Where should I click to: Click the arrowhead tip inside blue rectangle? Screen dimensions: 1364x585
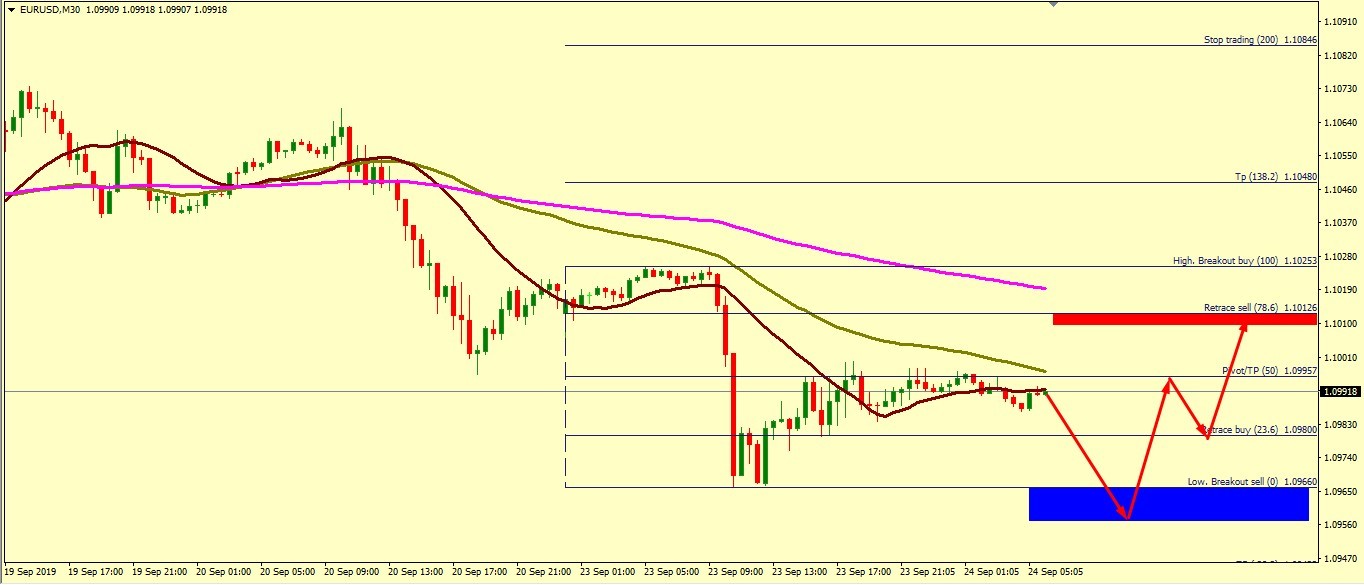pos(1126,516)
